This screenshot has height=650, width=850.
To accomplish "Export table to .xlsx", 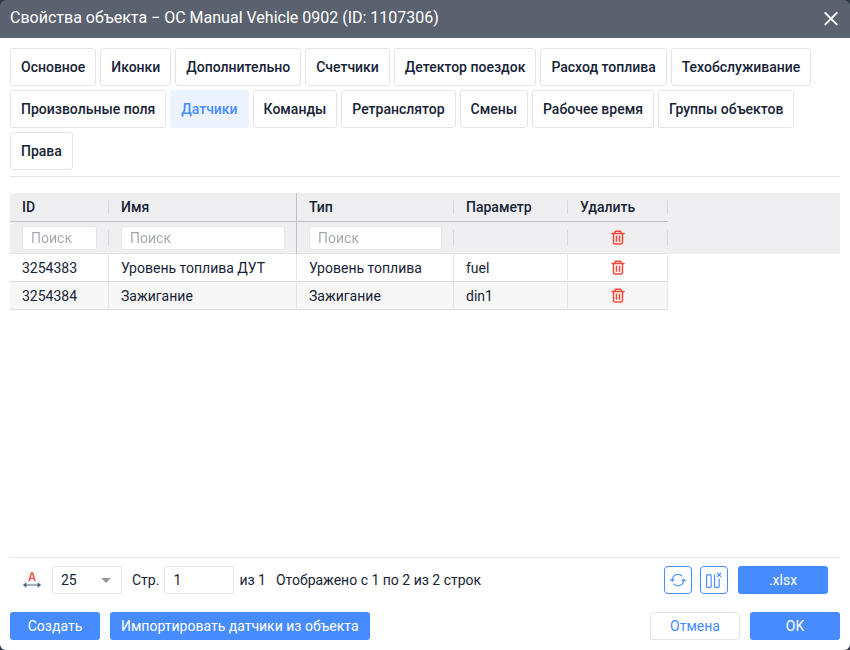I will click(783, 580).
